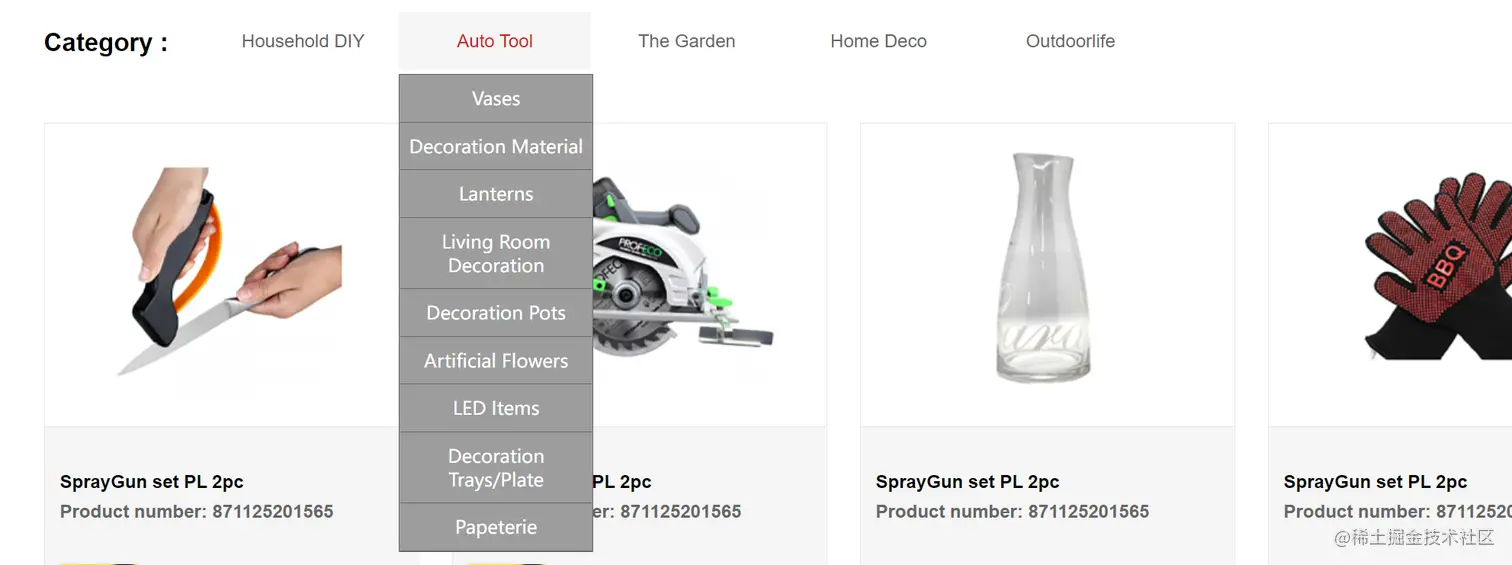Select Decoration Material submenu item

click(x=496, y=146)
